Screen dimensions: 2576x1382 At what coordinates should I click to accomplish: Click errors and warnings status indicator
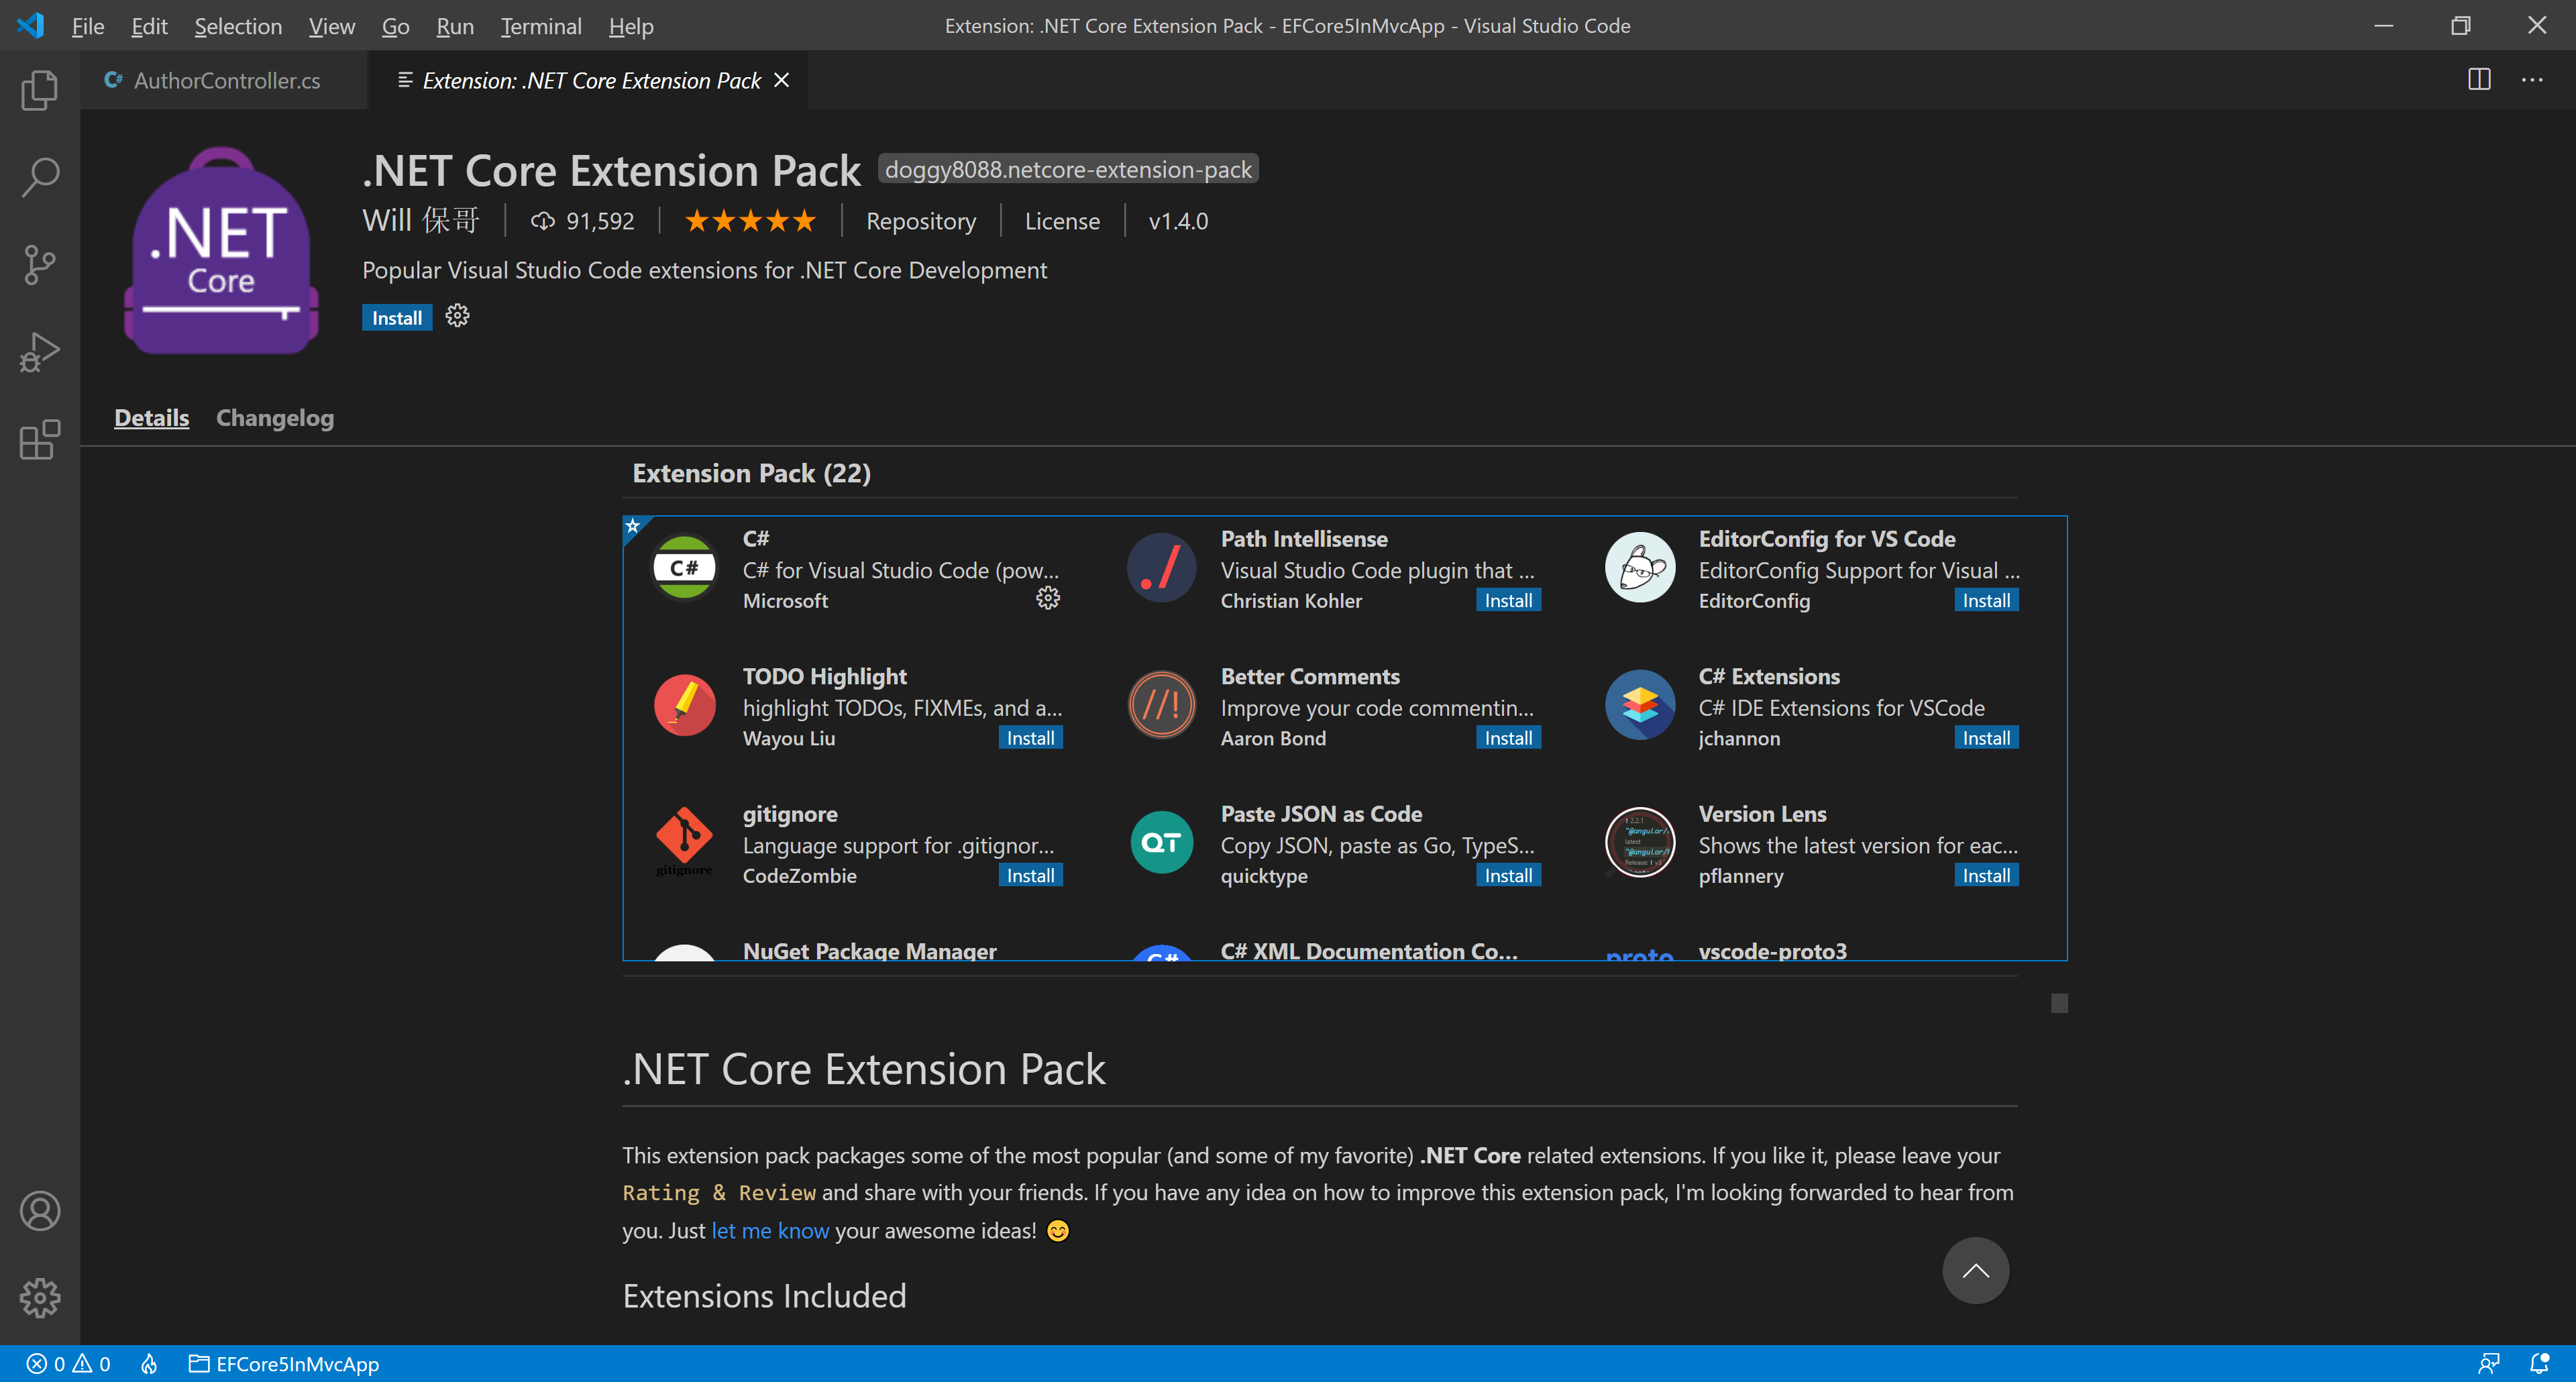pyautogui.click(x=68, y=1364)
